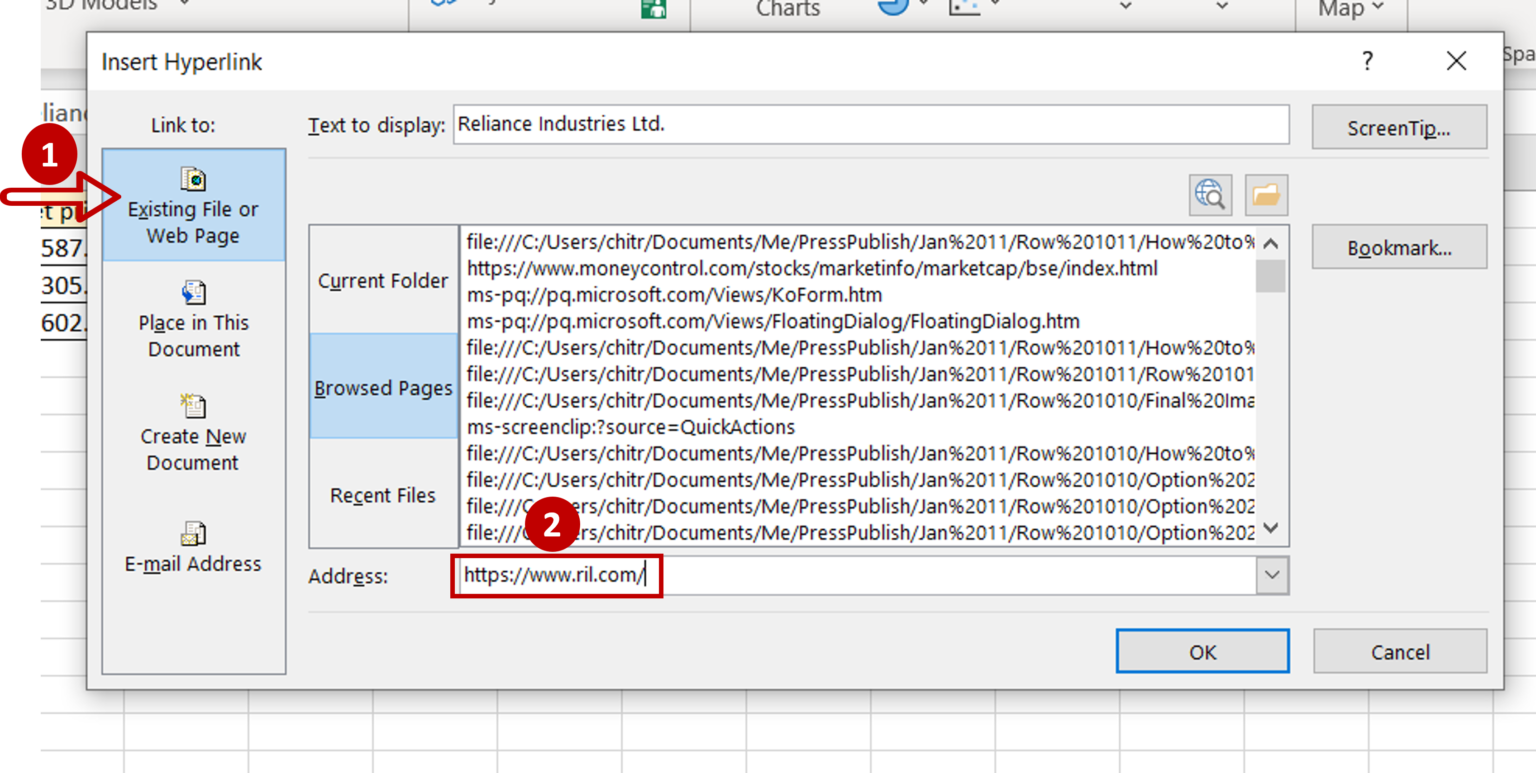Select the KoForm.htm entry
The width and height of the screenshot is (1536, 773).
(674, 295)
